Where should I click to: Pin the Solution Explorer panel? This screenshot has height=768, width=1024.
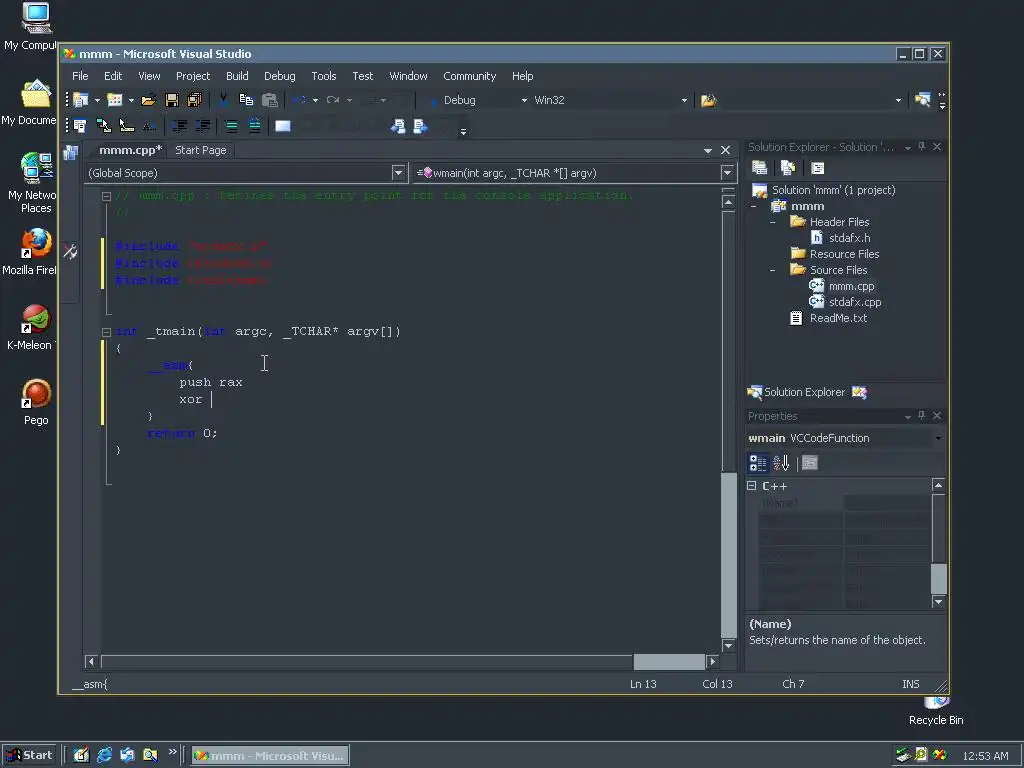[x=922, y=147]
